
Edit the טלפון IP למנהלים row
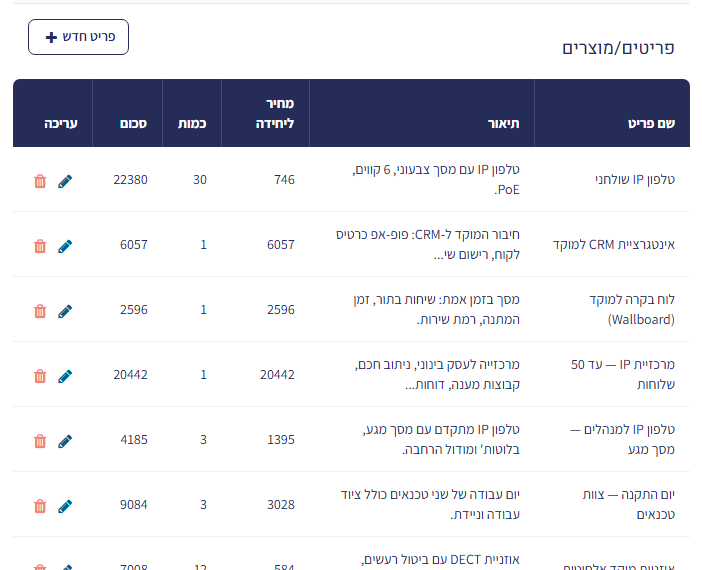65,441
